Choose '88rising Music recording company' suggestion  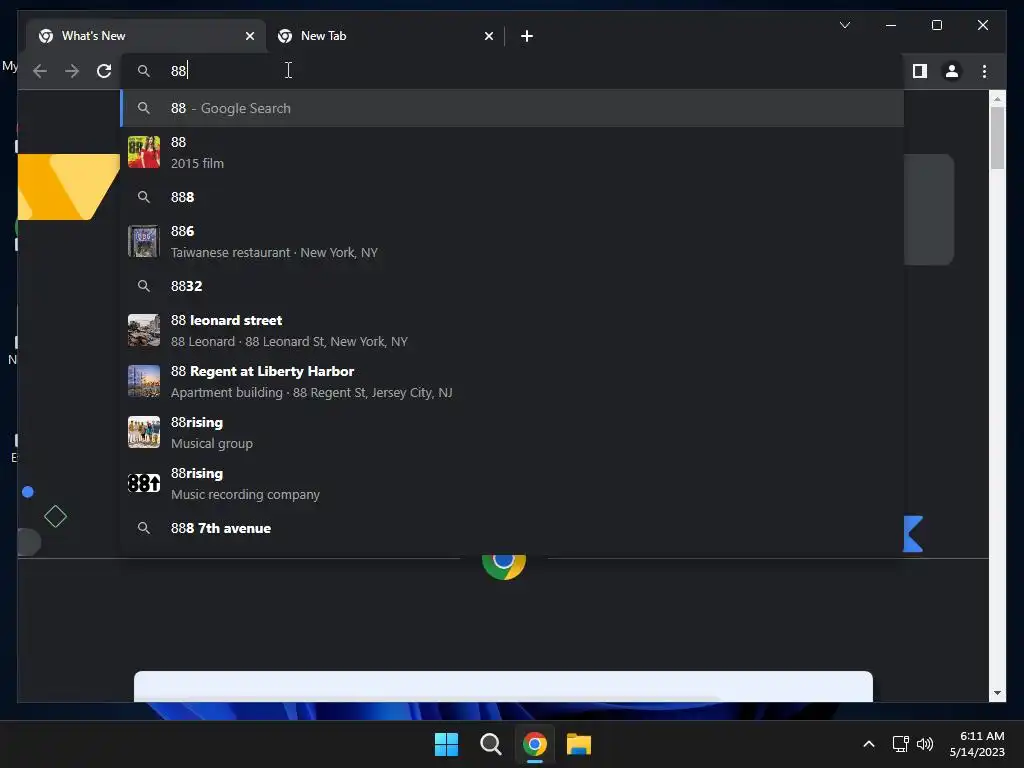point(513,483)
